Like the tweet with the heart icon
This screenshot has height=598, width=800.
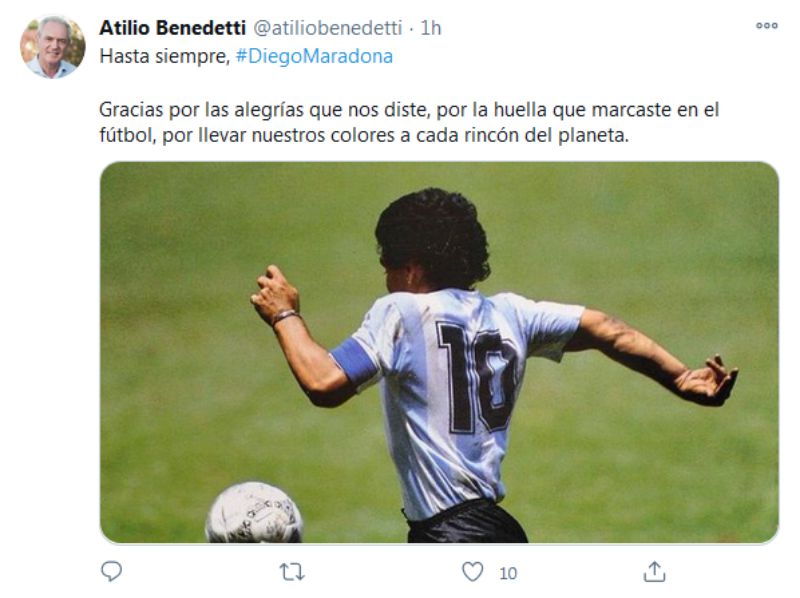472,571
